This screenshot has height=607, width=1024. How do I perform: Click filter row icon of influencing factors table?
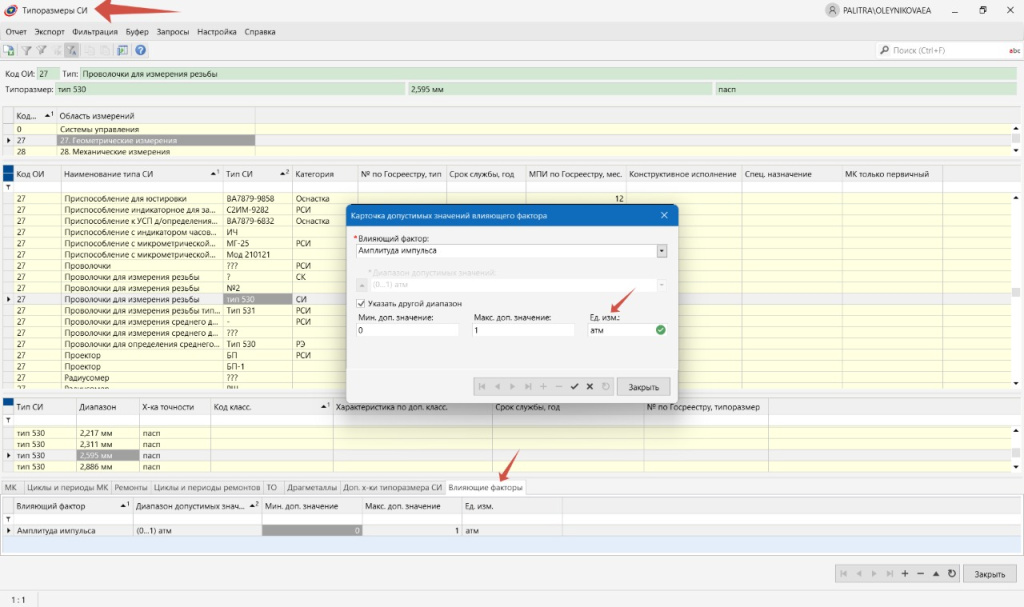pos(8,519)
